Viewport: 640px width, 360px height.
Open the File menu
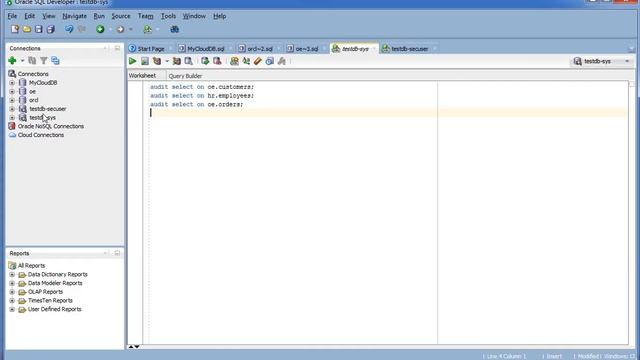pyautogui.click(x=12, y=16)
